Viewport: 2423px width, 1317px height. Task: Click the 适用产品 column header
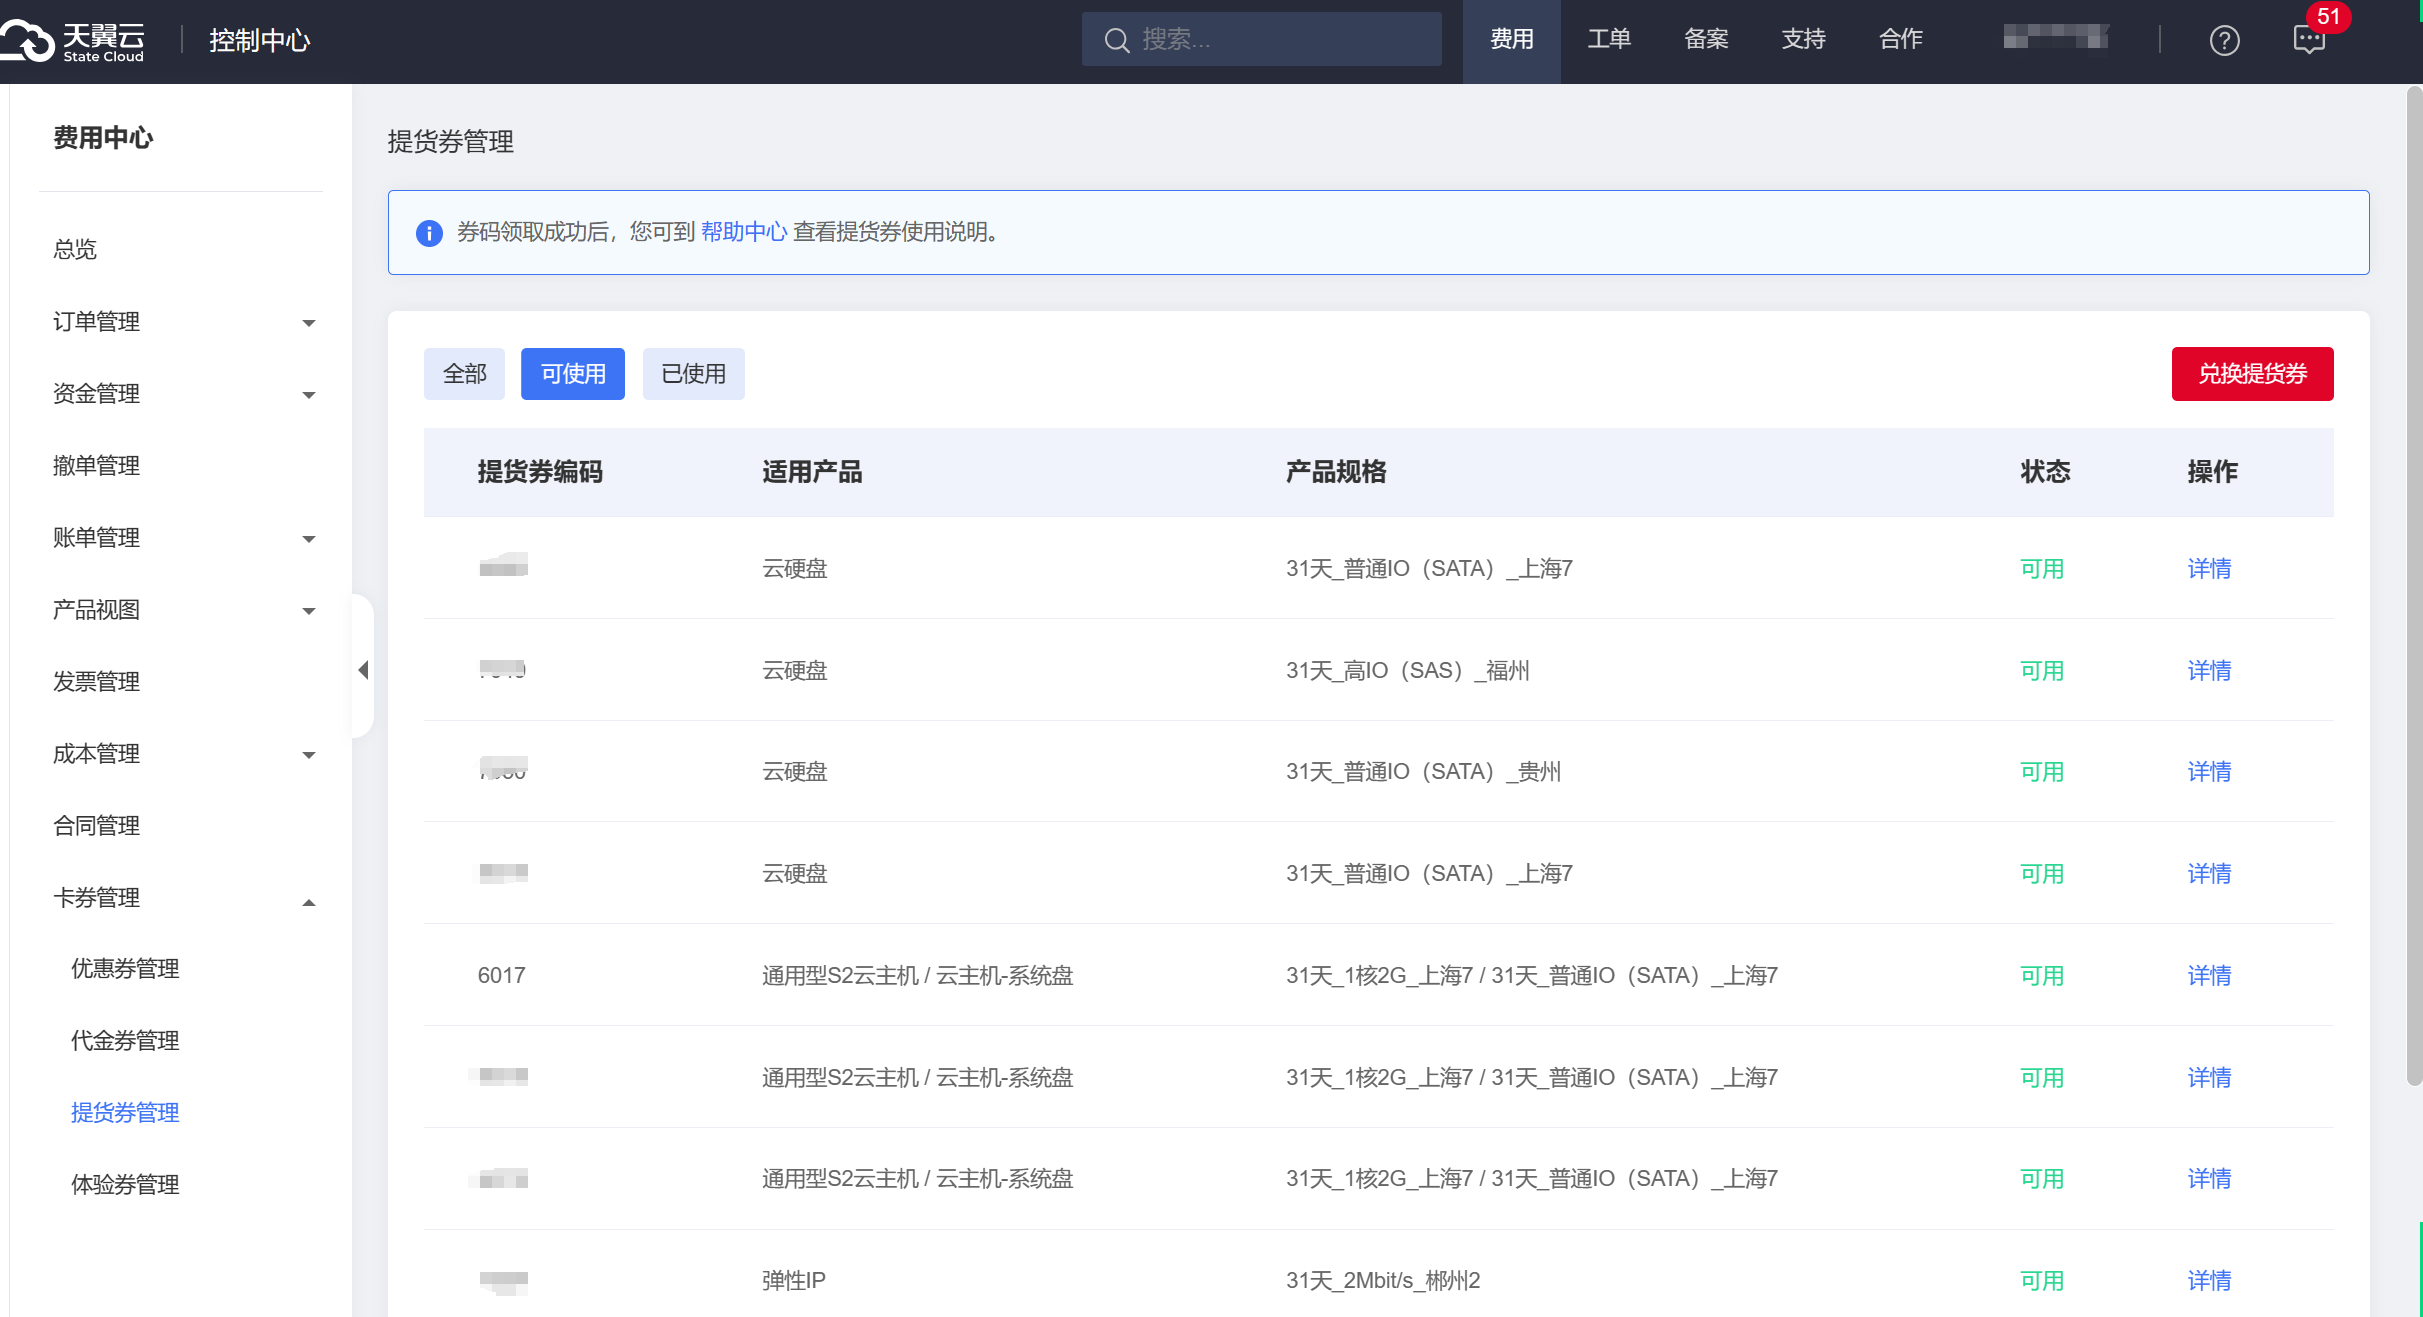[812, 472]
